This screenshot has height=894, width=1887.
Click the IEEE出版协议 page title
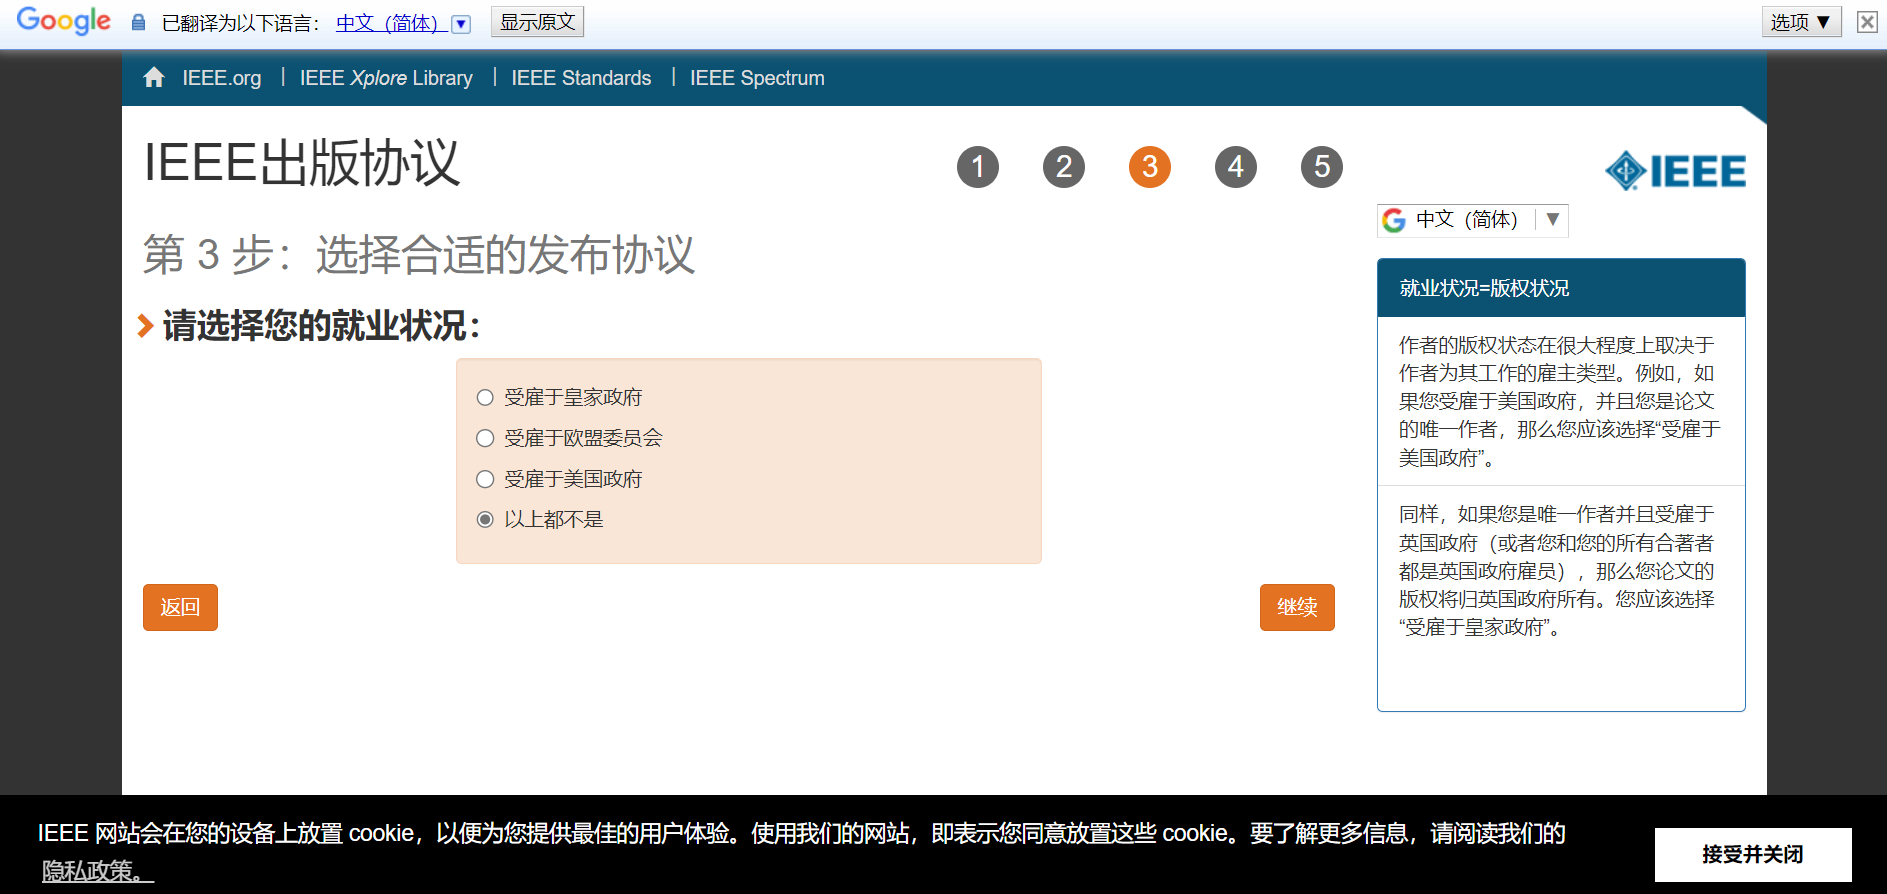(x=302, y=163)
